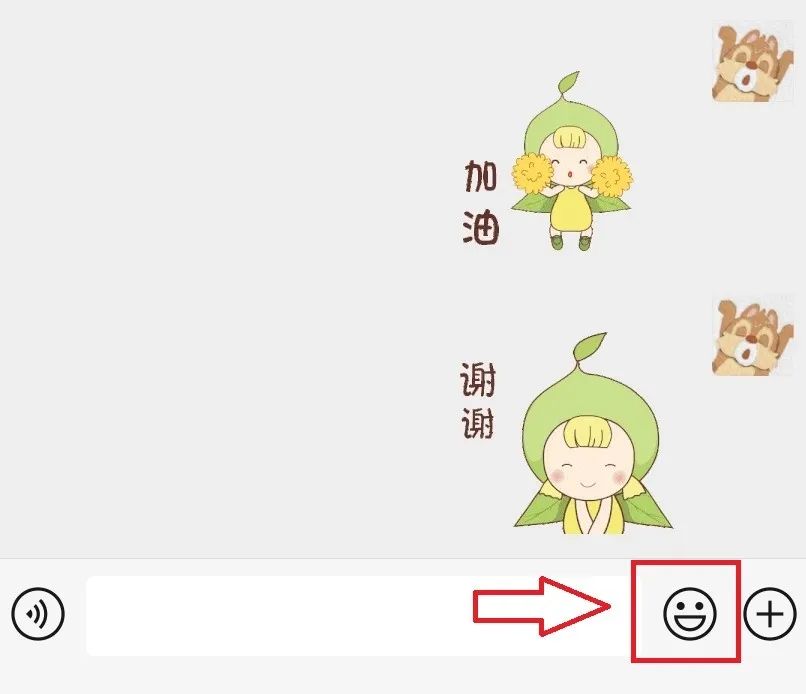Click the smiley face inside the red box
The image size is (806, 694).
pos(689,613)
